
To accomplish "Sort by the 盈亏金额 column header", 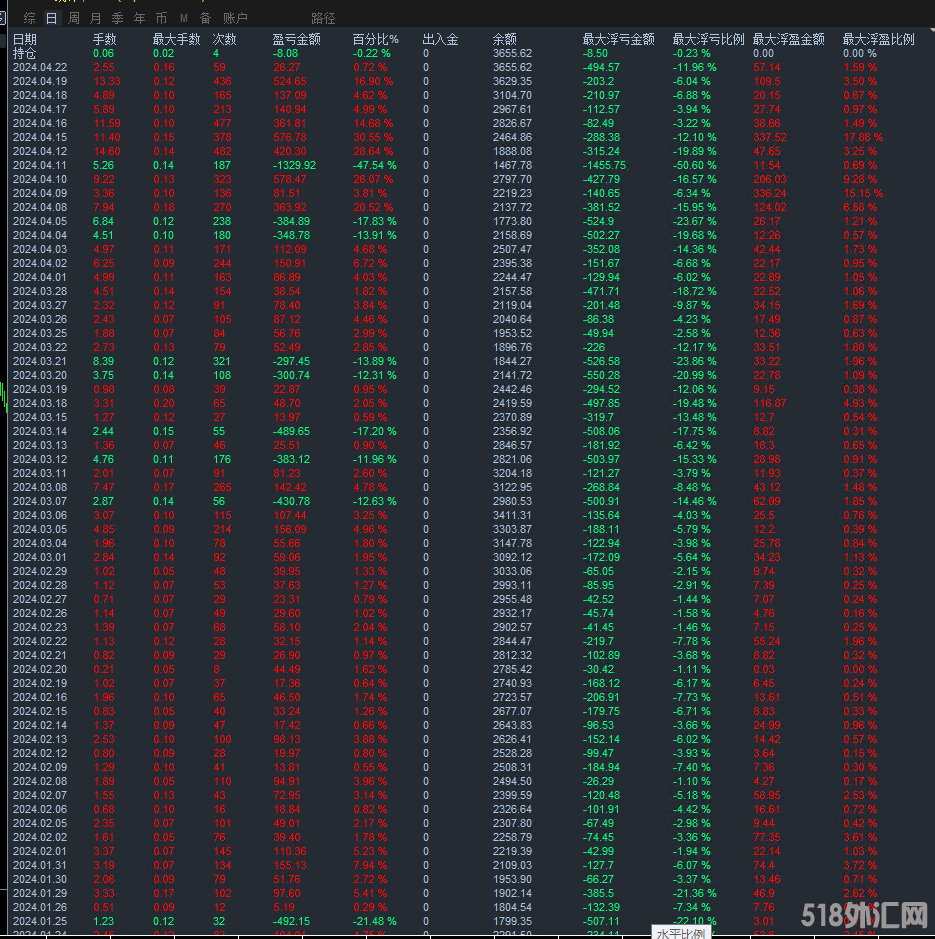I will coord(296,39).
